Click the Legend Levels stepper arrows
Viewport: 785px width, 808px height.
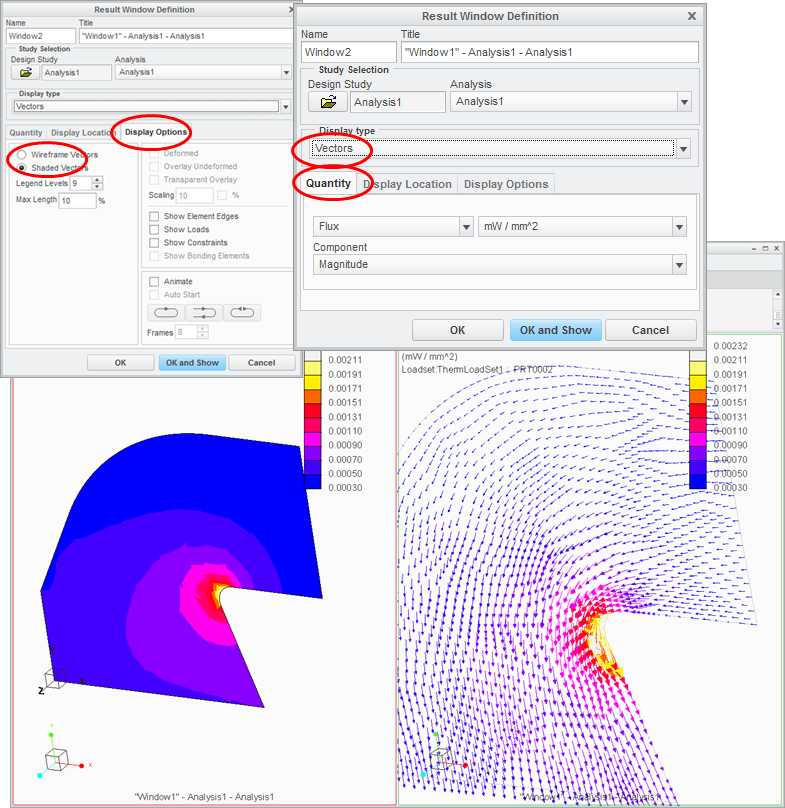pyautogui.click(x=97, y=183)
